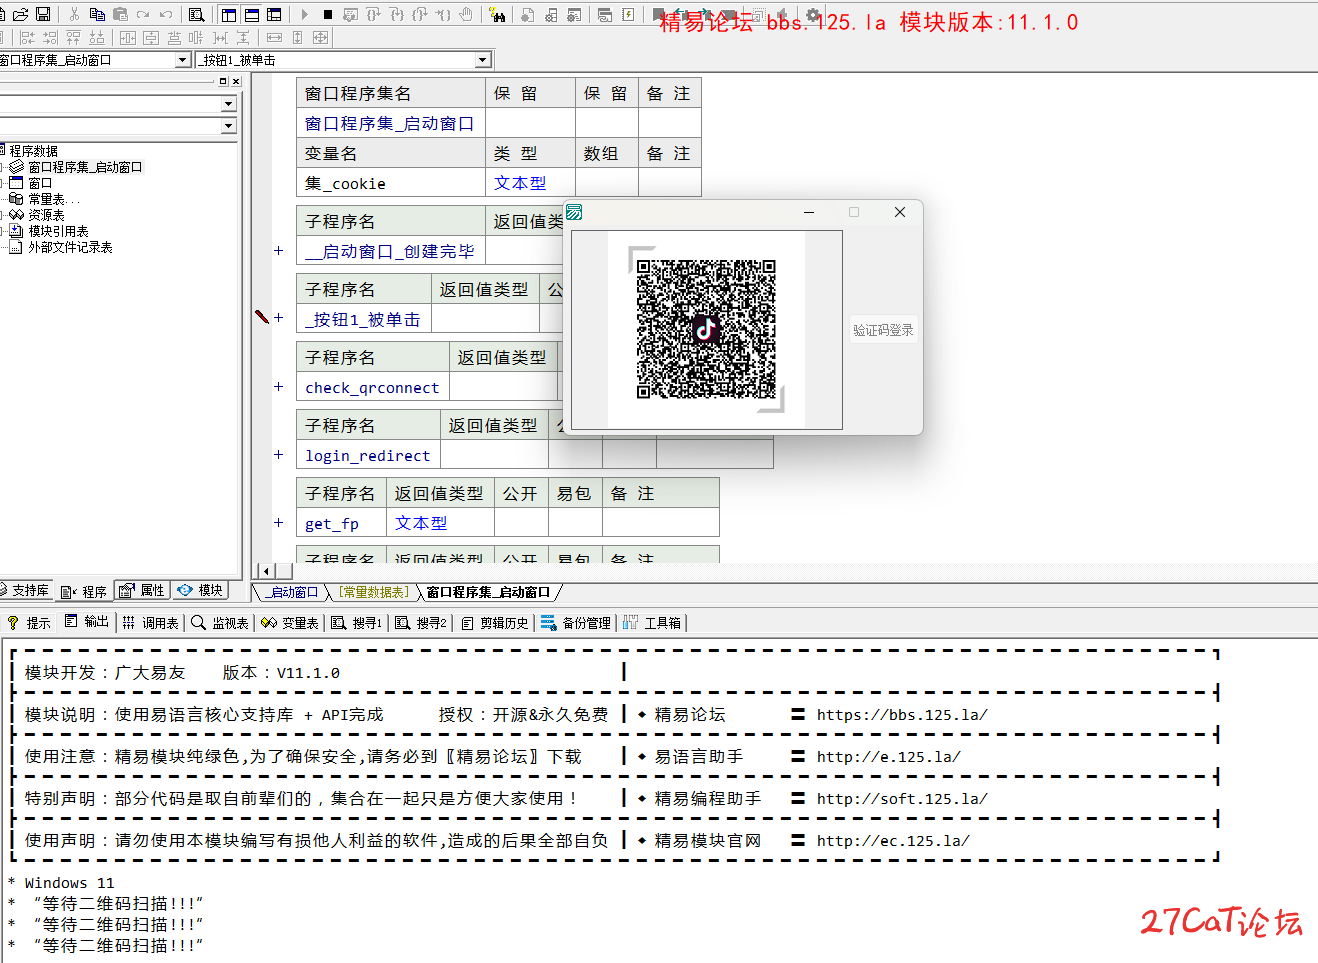This screenshot has height=963, width=1318.
Task: Switch to the 支持库 panel tab
Action: coord(25,591)
